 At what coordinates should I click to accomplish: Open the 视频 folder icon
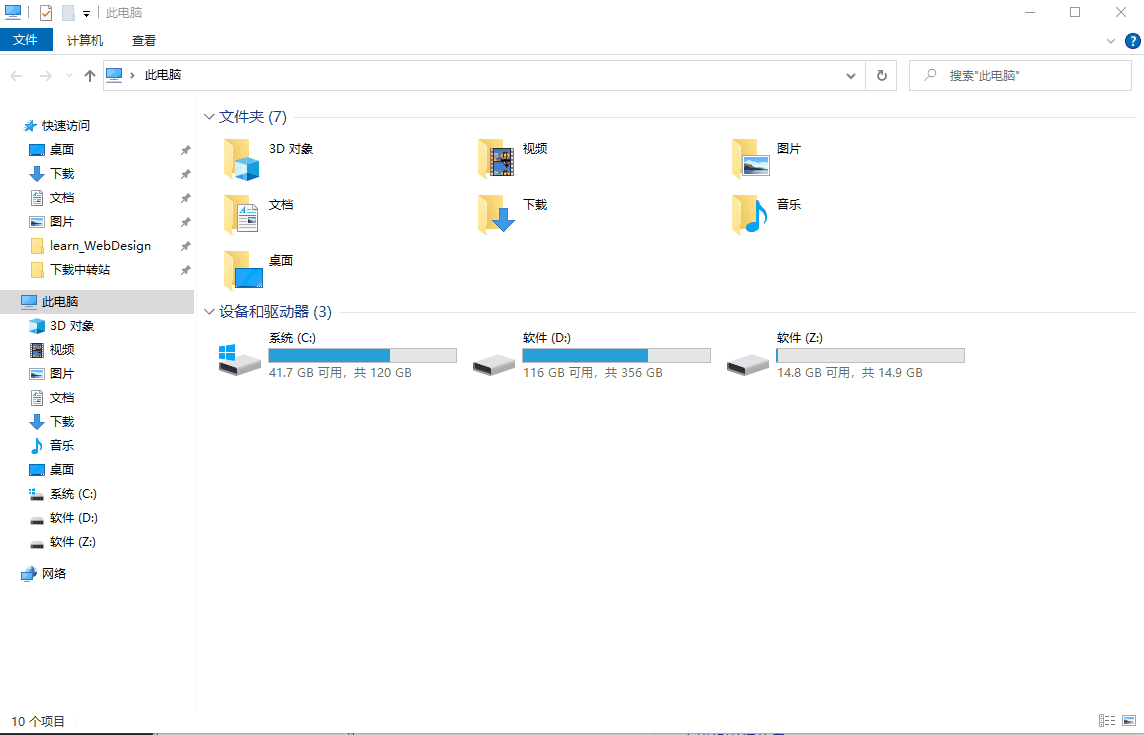(x=496, y=159)
